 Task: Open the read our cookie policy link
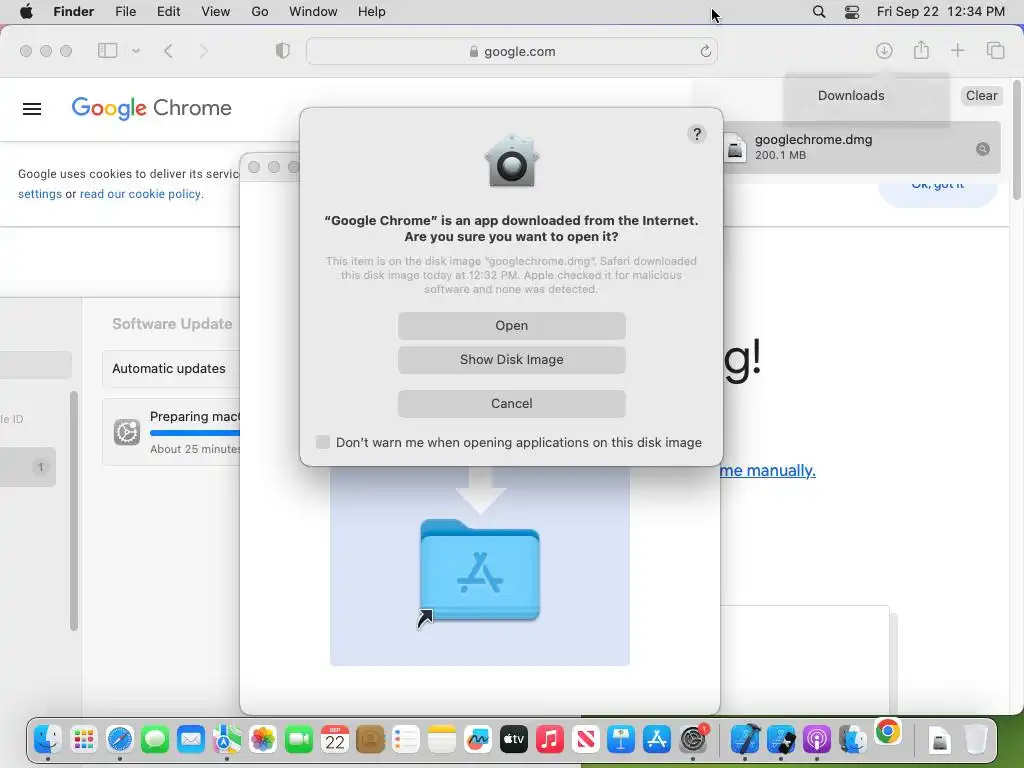tap(140, 194)
